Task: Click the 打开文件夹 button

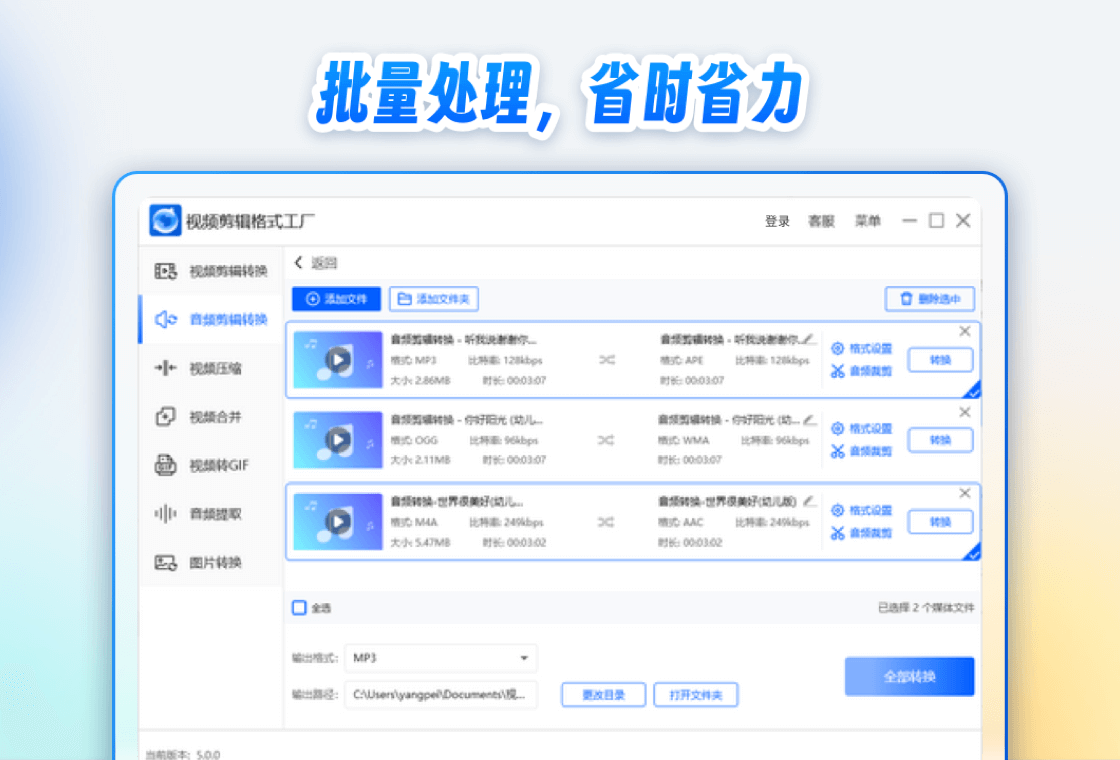Action: pos(696,694)
